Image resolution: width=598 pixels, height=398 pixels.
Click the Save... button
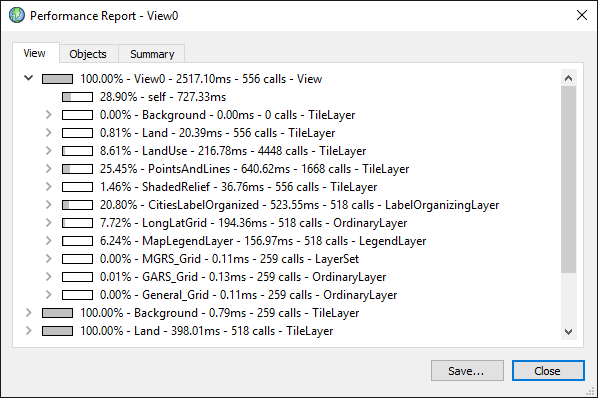[x=467, y=371]
